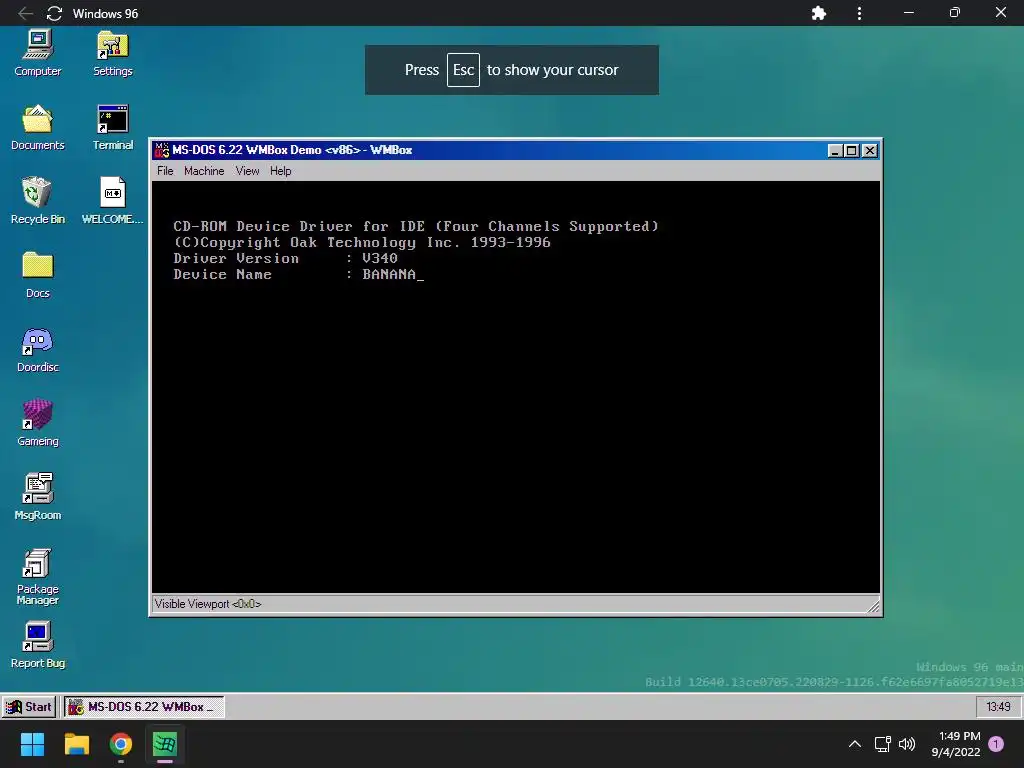This screenshot has width=1024, height=768.
Task: Click the WMBox window resize grip
Action: coord(873,605)
